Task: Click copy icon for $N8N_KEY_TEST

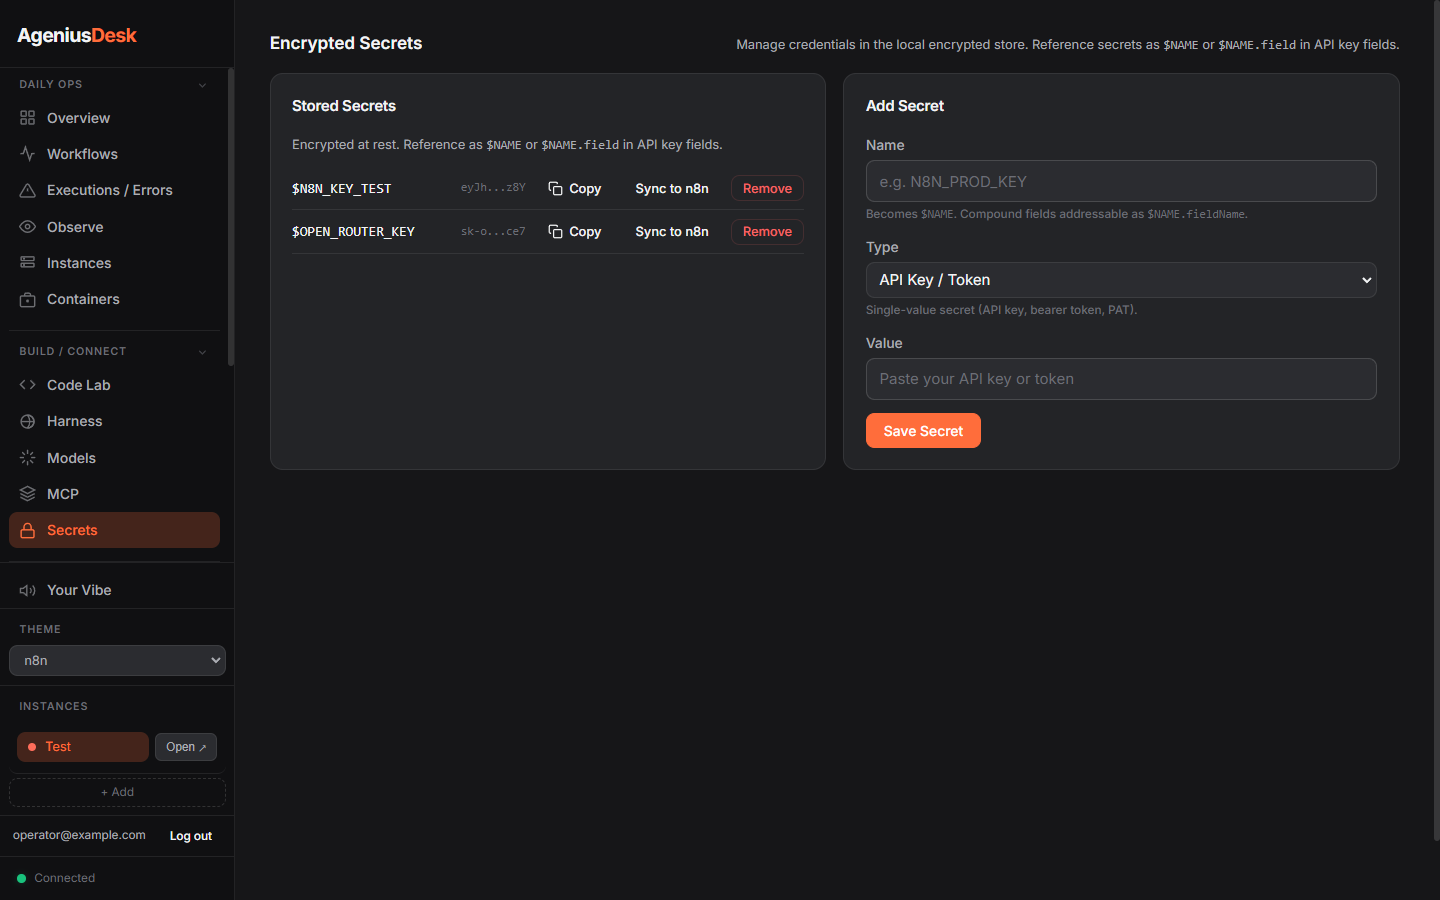Action: [555, 188]
